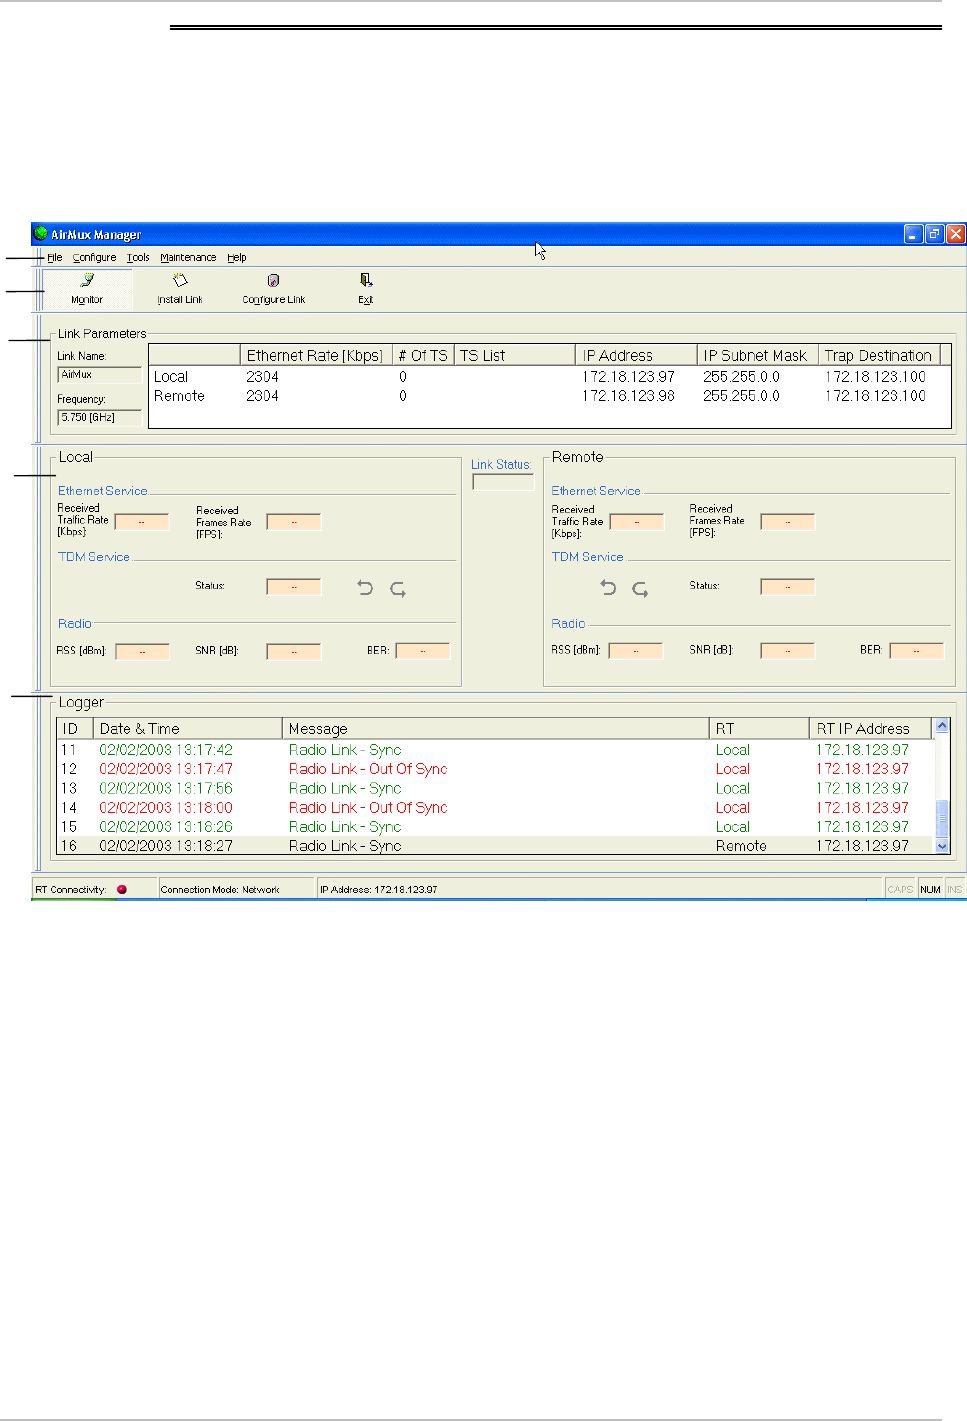Click the Trap Destination column header

(879, 355)
